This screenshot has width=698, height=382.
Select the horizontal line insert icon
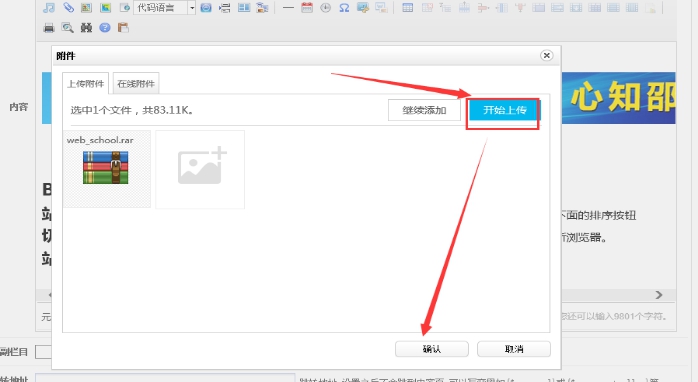(x=288, y=8)
